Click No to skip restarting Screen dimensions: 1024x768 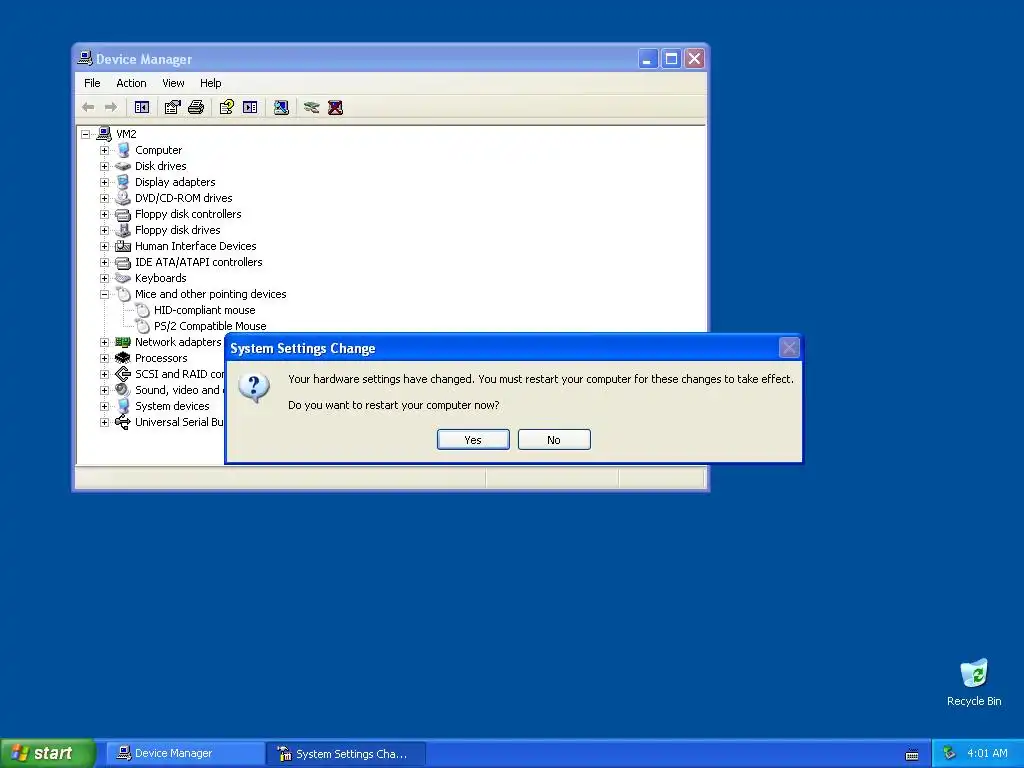pyautogui.click(x=554, y=440)
